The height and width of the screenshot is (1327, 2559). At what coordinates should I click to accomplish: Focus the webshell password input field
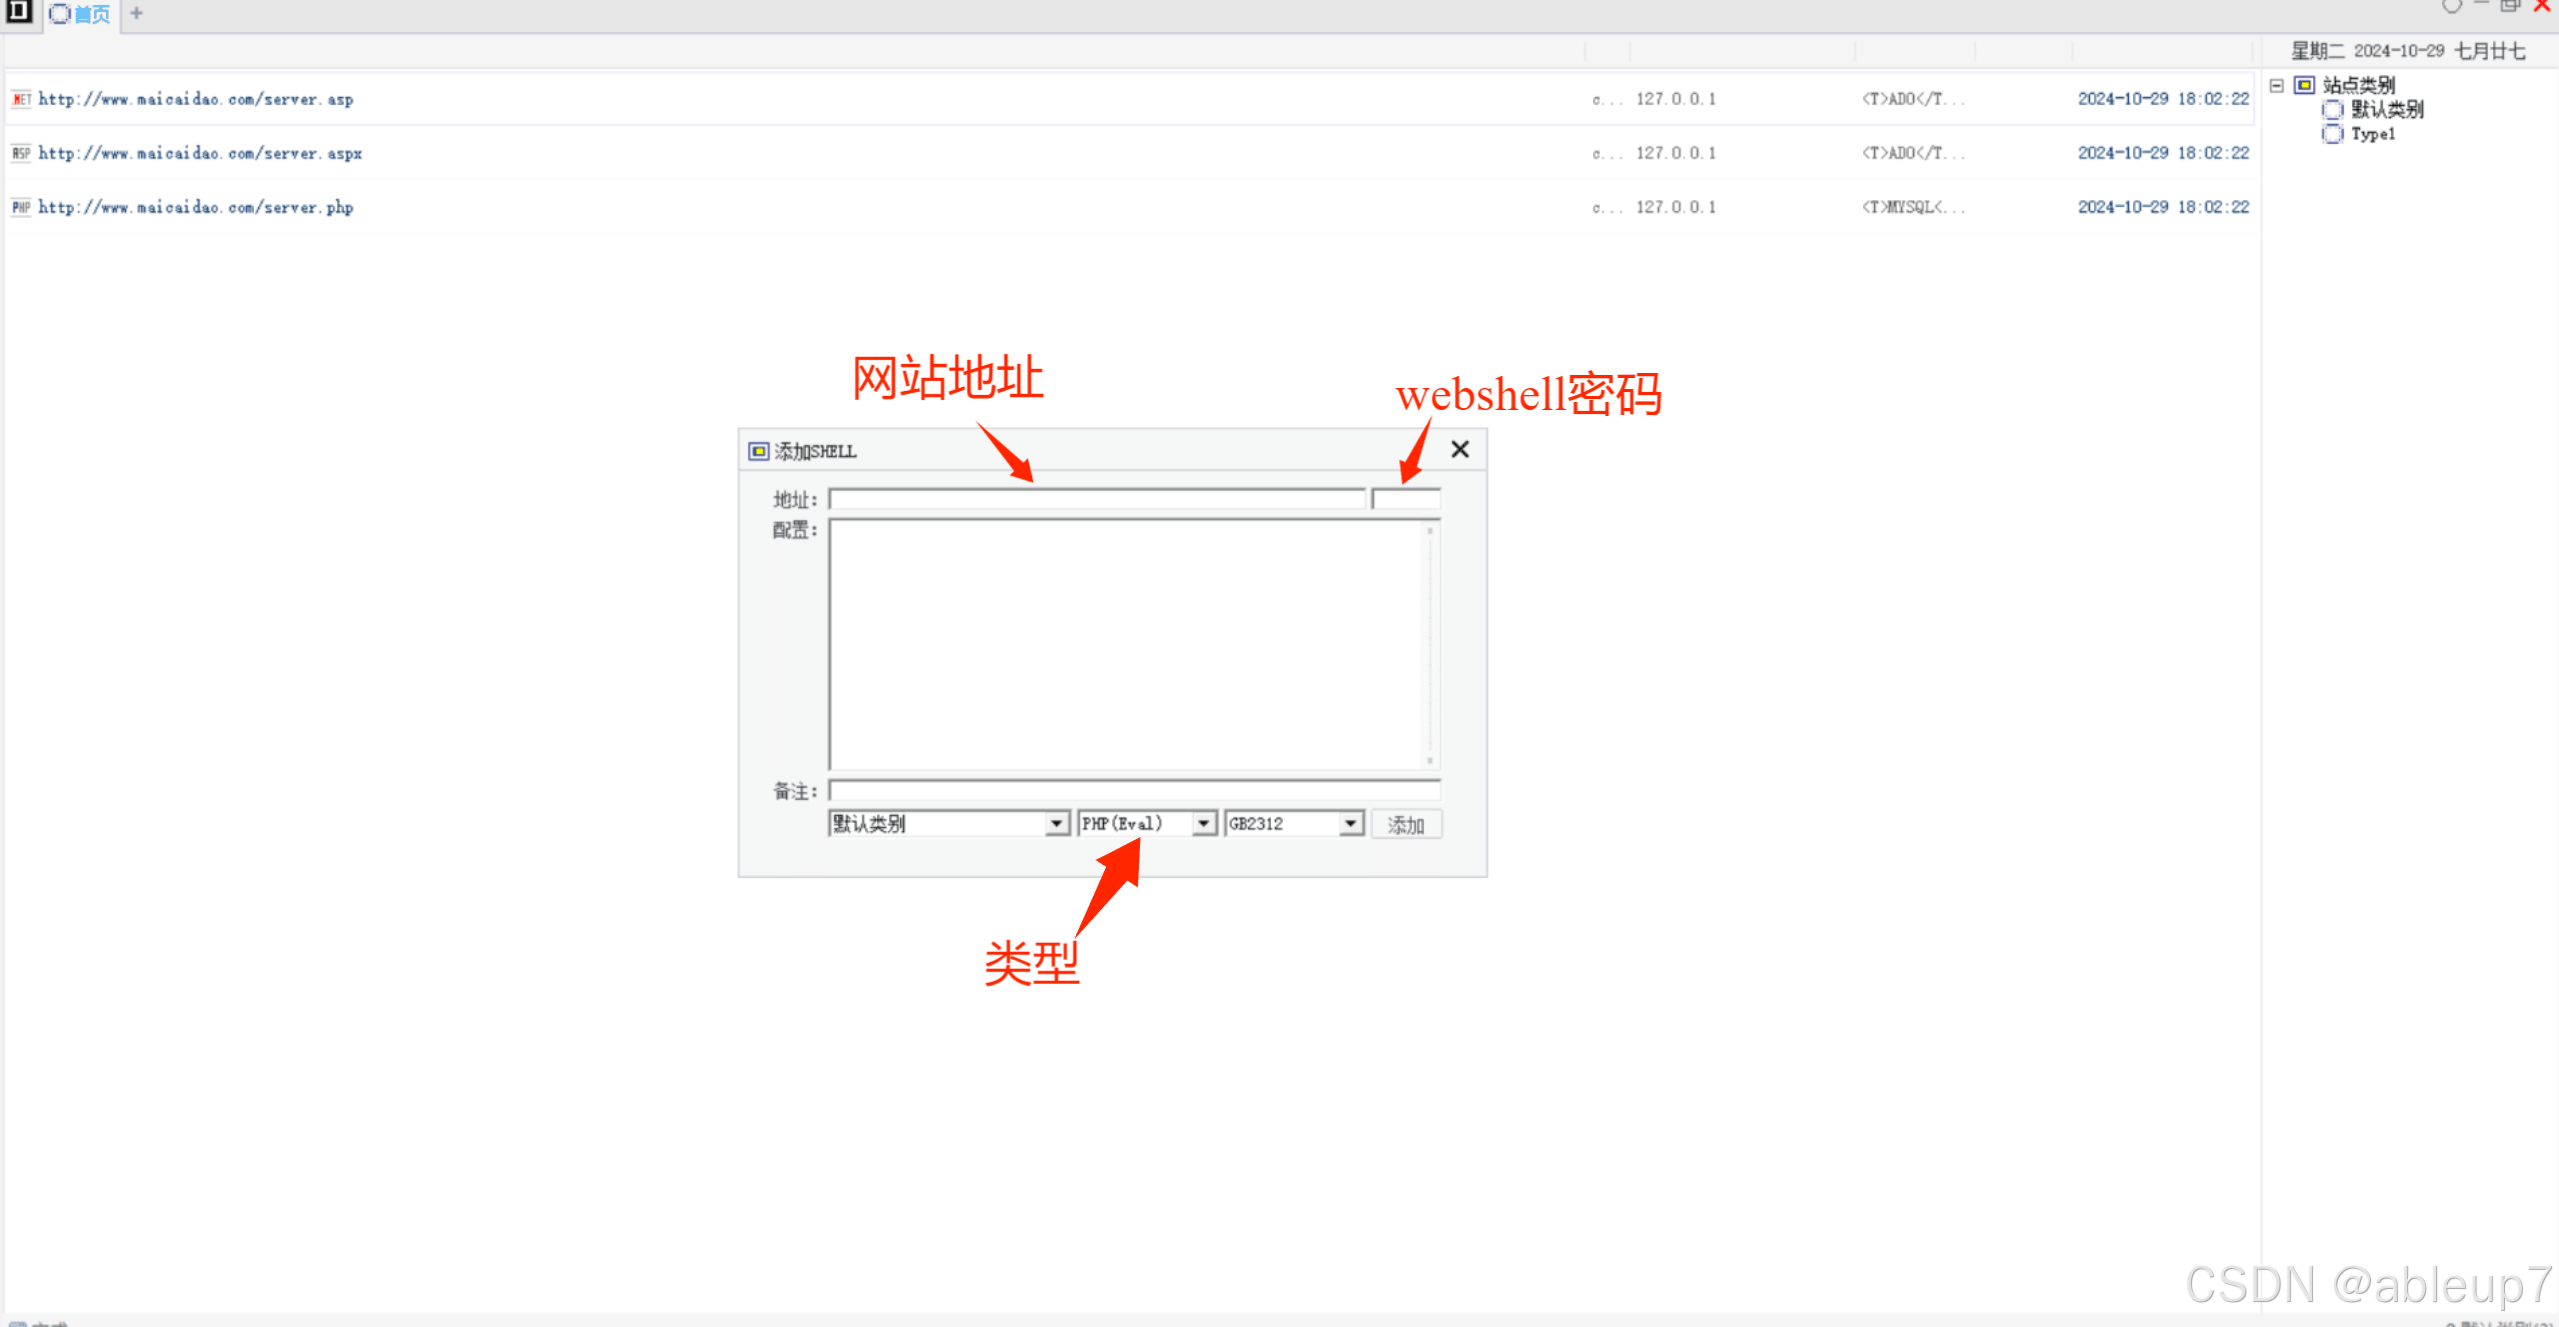click(x=1406, y=499)
